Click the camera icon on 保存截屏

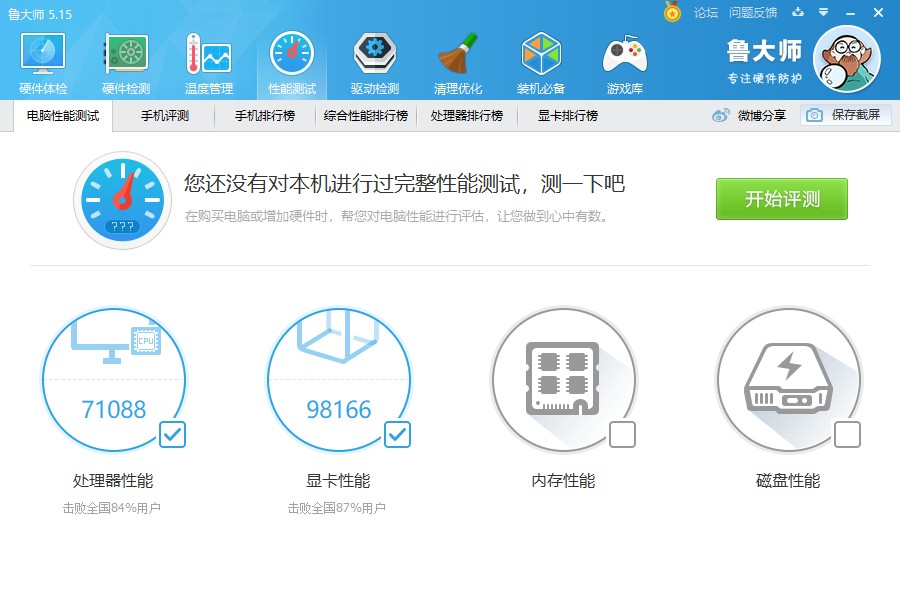click(x=814, y=115)
